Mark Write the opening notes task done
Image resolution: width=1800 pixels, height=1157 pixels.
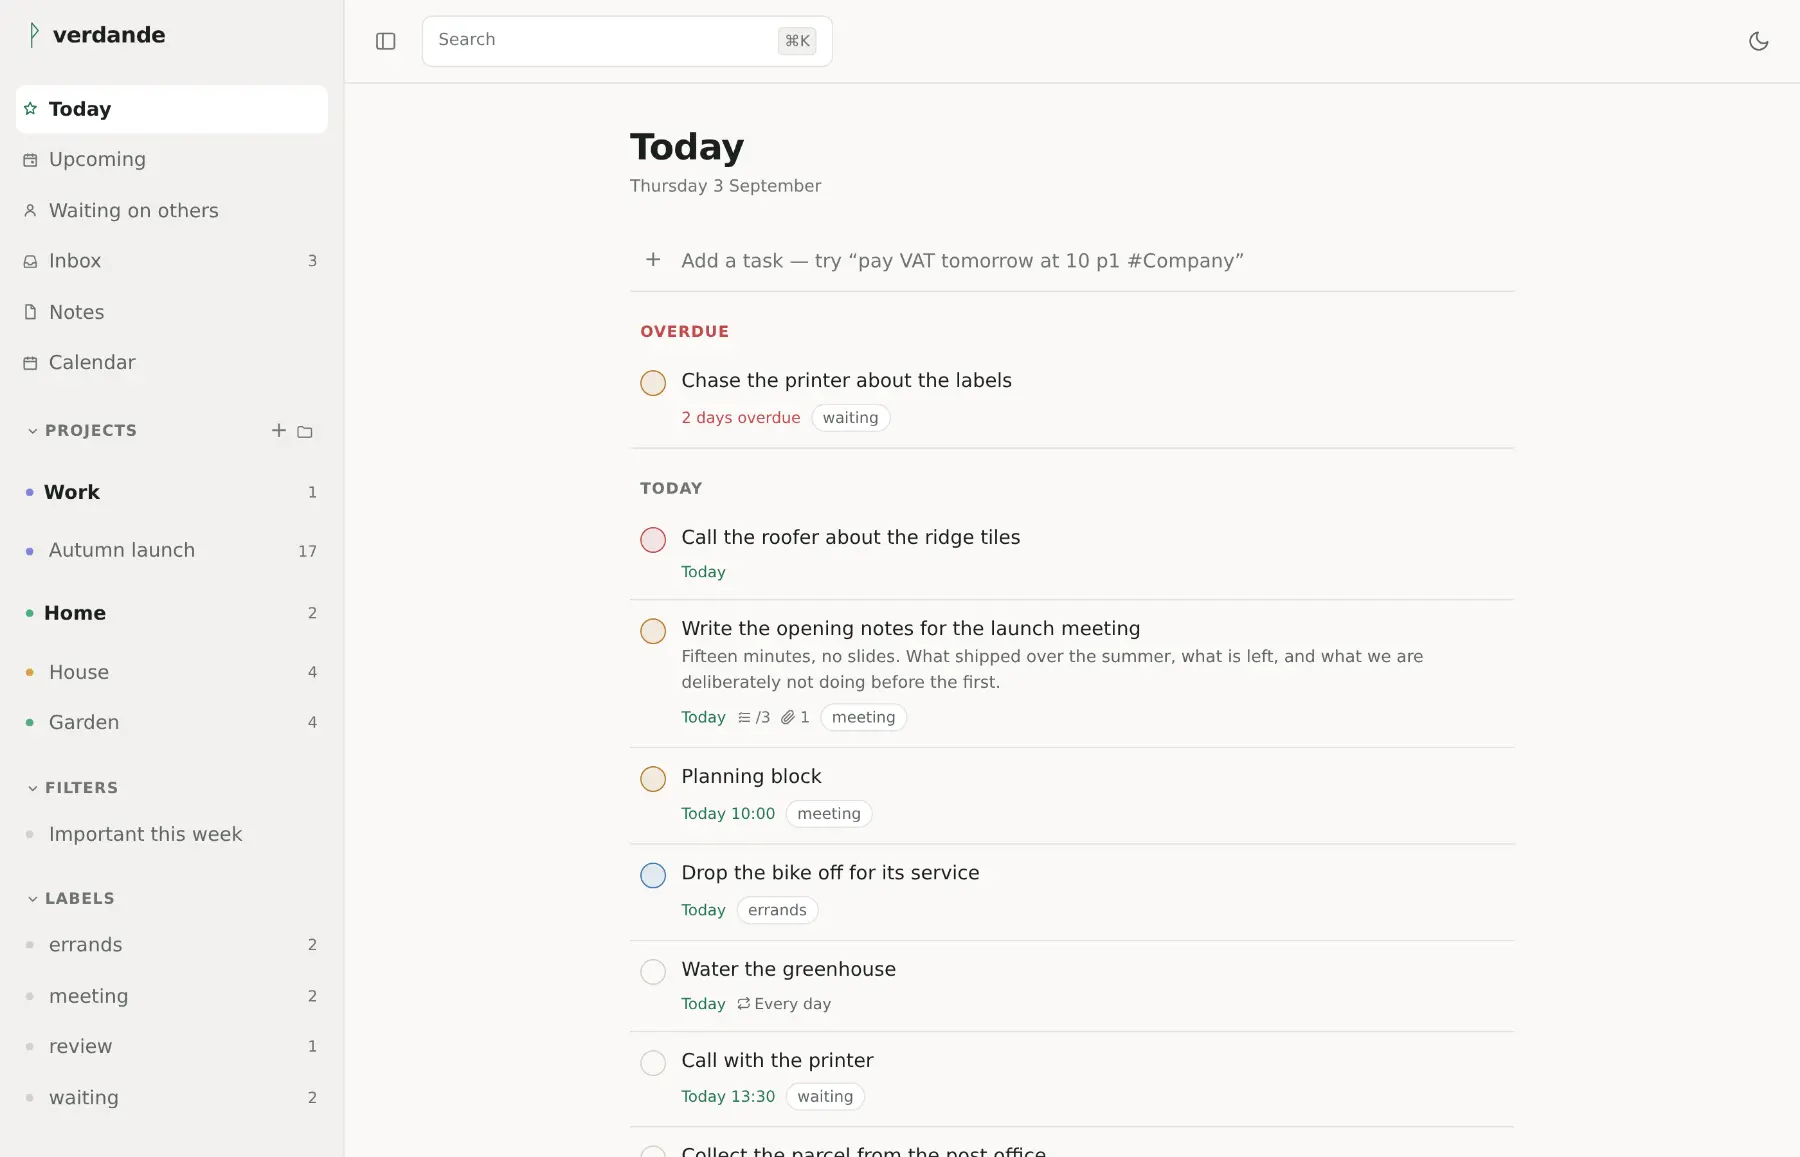653,631
